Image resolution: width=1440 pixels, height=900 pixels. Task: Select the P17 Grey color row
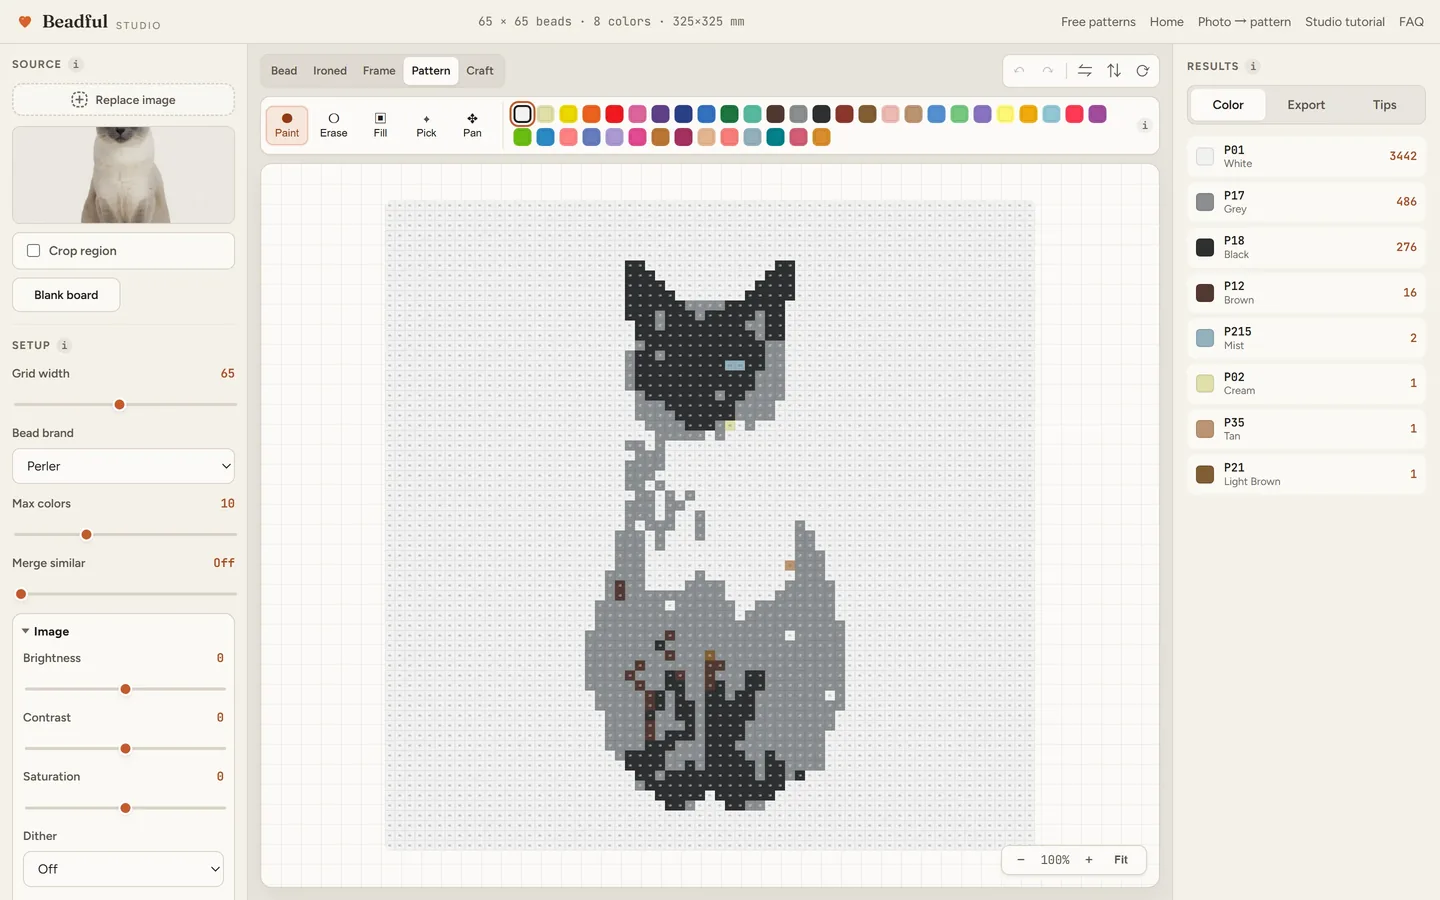tap(1306, 202)
